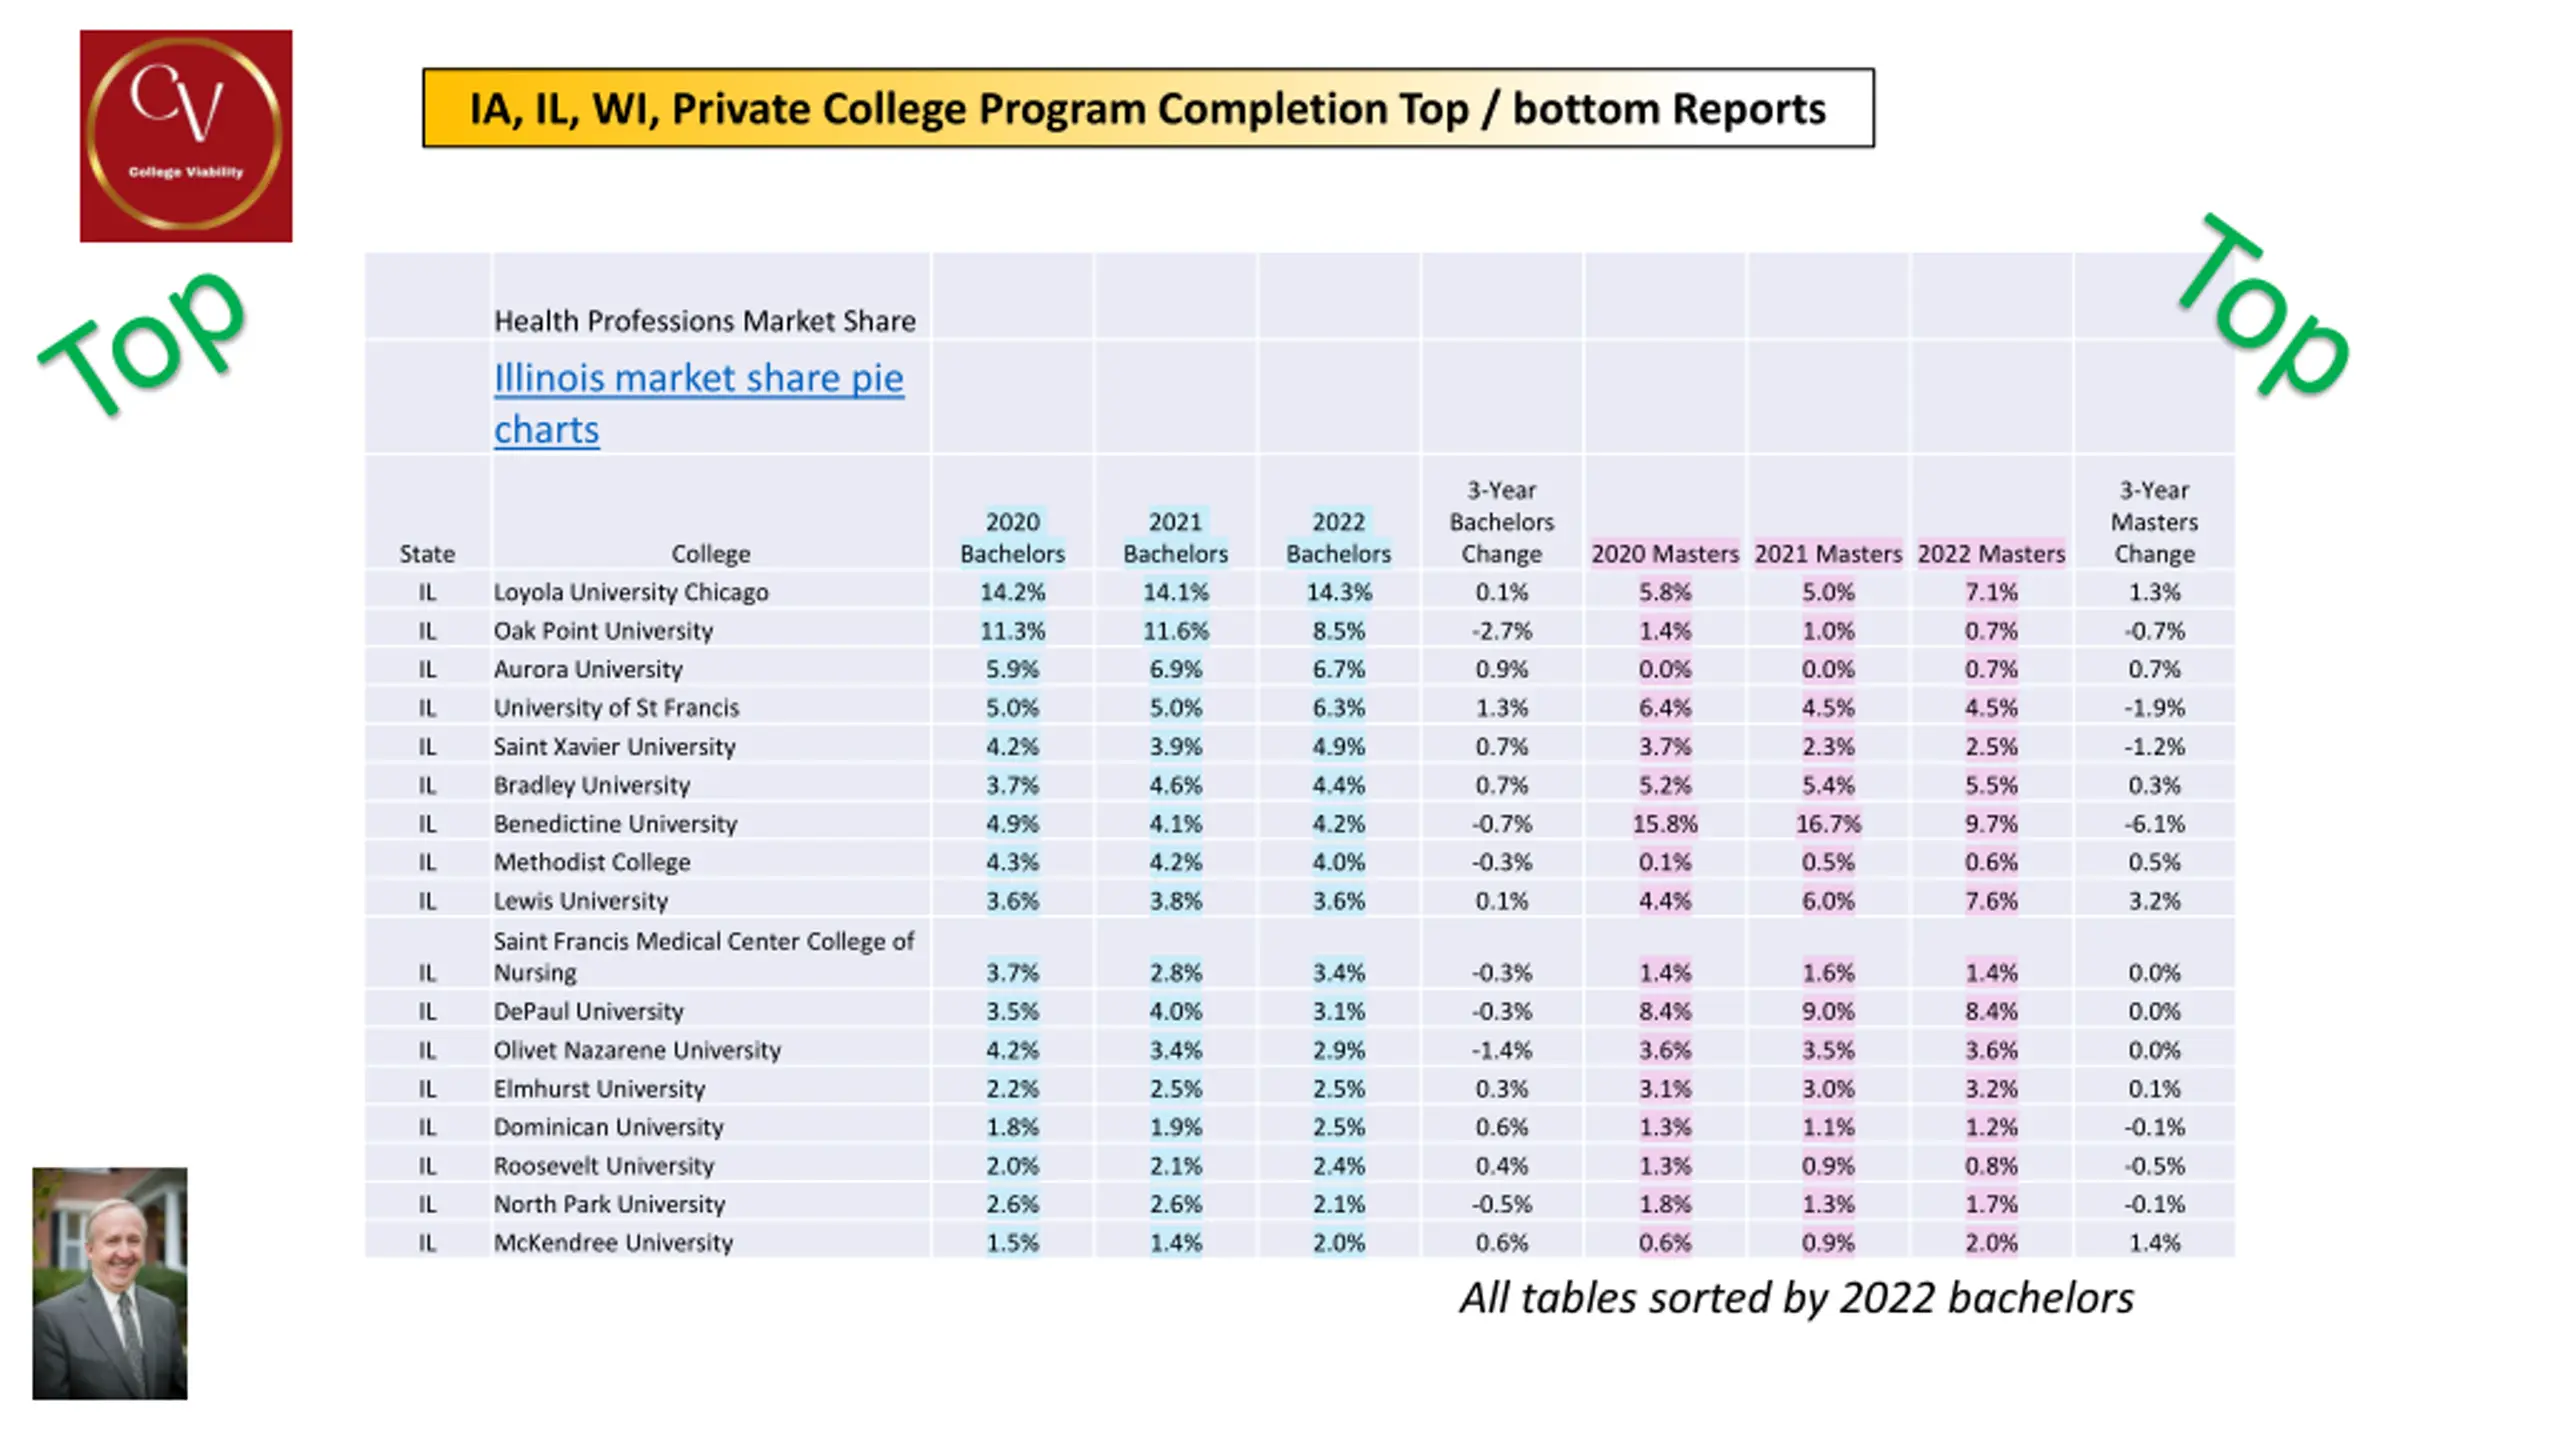The image size is (2560, 1440).
Task: Click the Oak Point University cell
Action: point(603,631)
